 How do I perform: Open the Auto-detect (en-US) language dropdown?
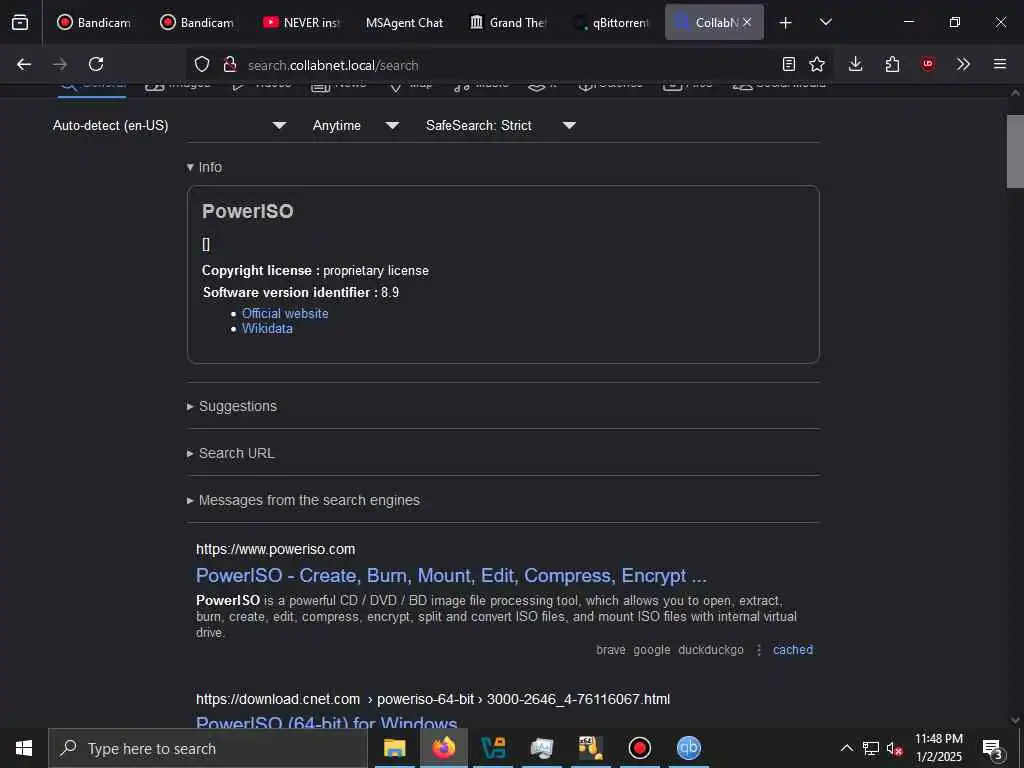click(170, 125)
